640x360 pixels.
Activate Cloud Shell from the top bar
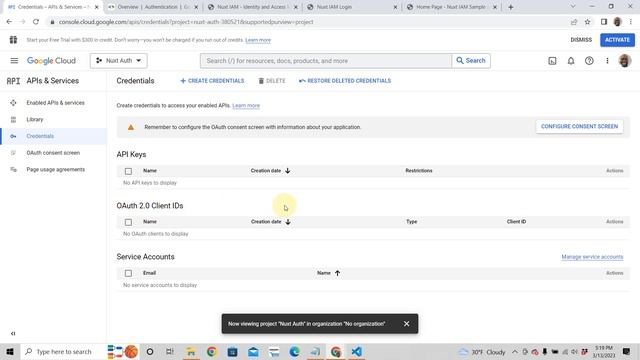pyautogui.click(x=552, y=61)
